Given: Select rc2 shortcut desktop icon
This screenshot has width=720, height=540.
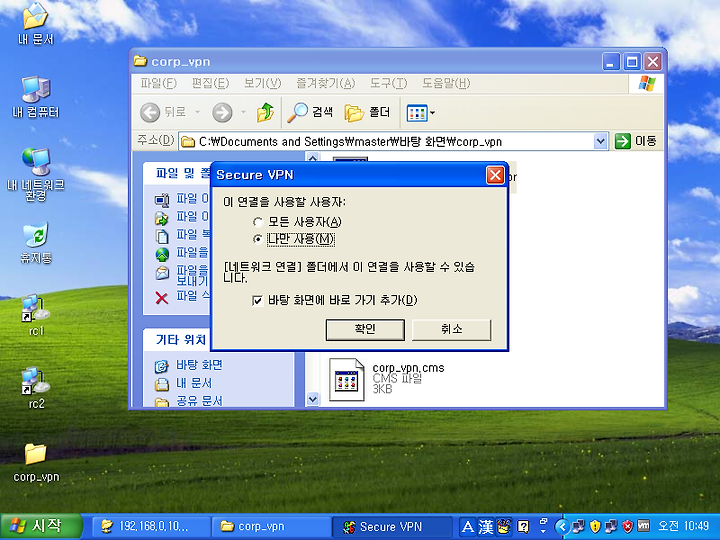Looking at the screenshot, I should click(36, 388).
